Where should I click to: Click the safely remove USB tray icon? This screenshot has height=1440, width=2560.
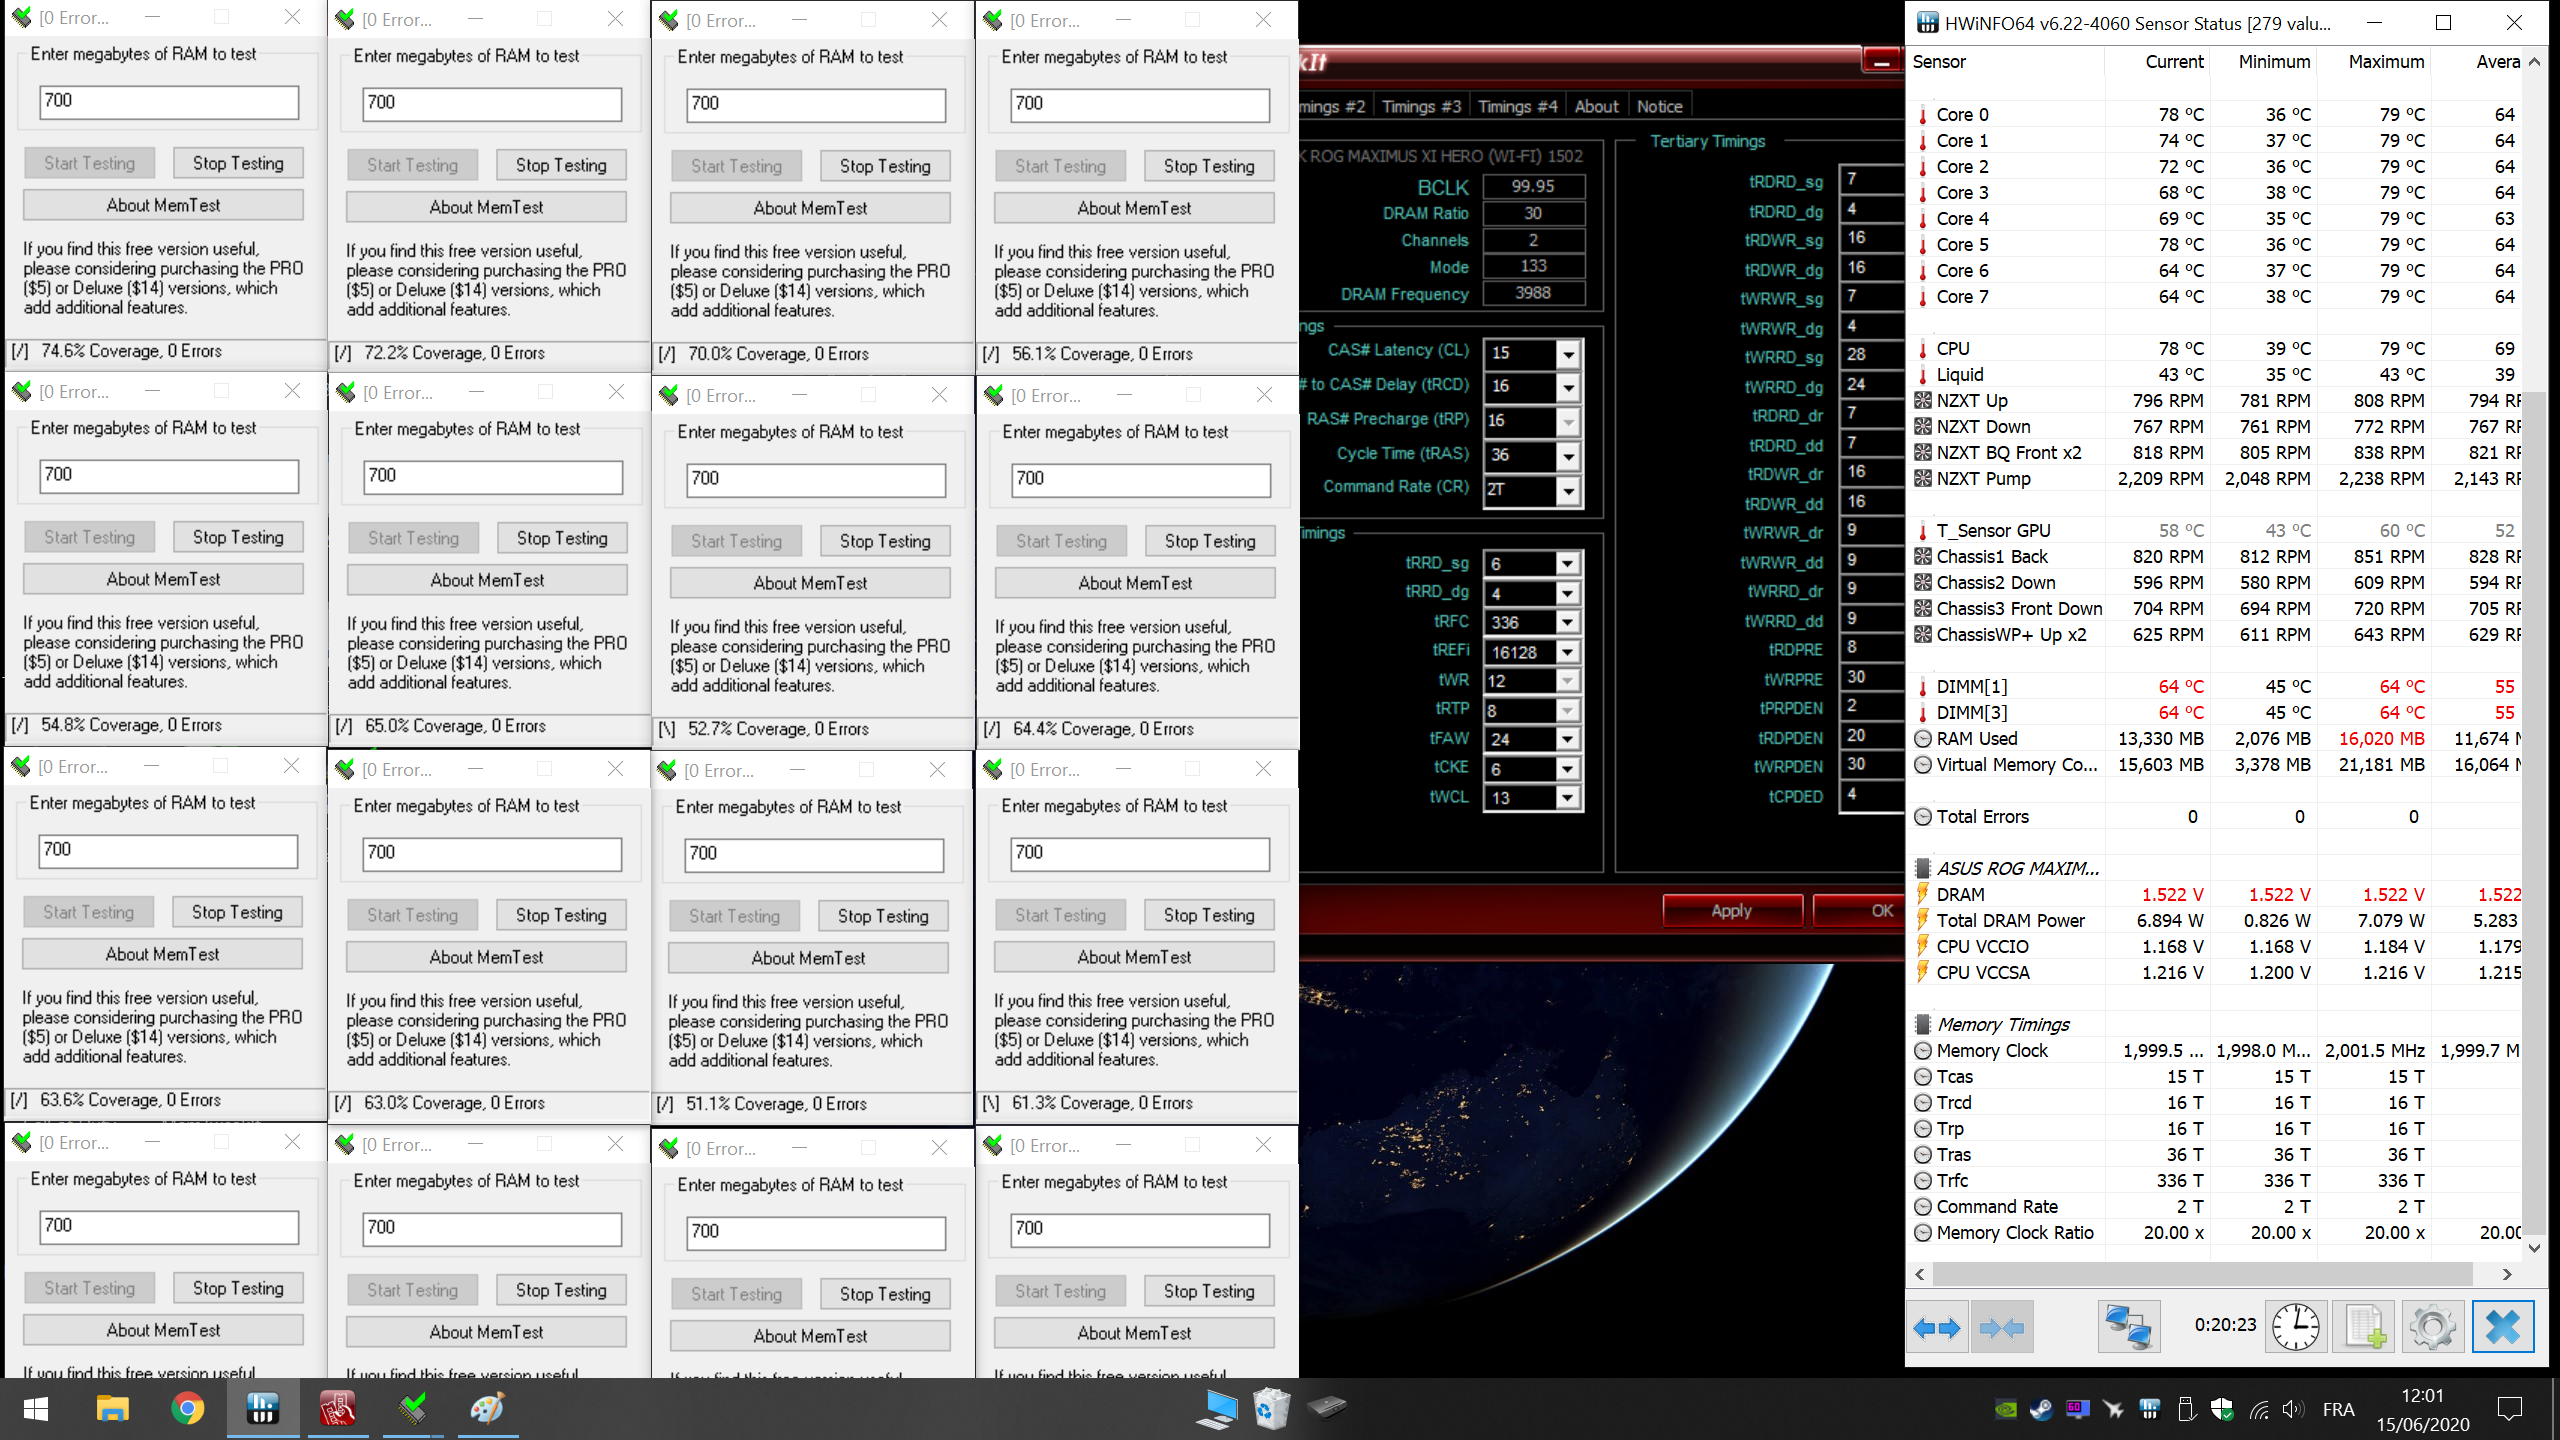click(x=2186, y=1410)
